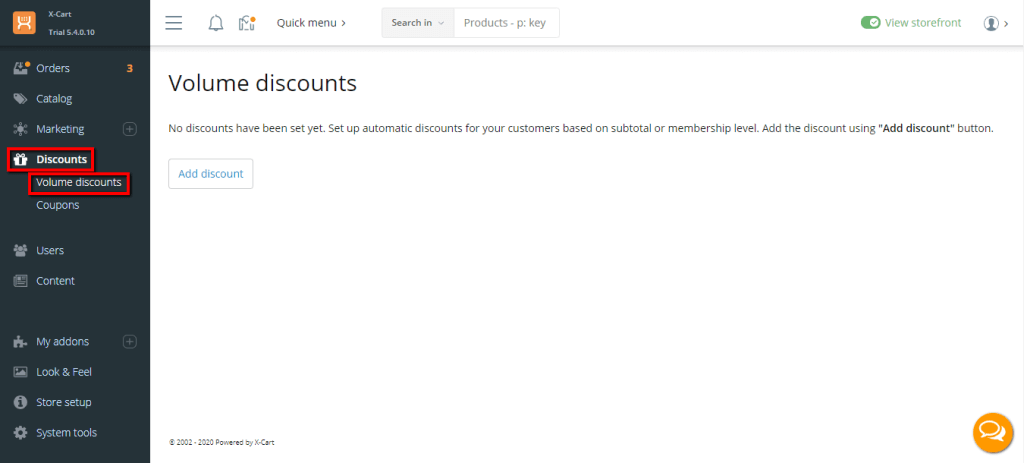Click the Volume discounts page heading
1024x463 pixels.
263,84
